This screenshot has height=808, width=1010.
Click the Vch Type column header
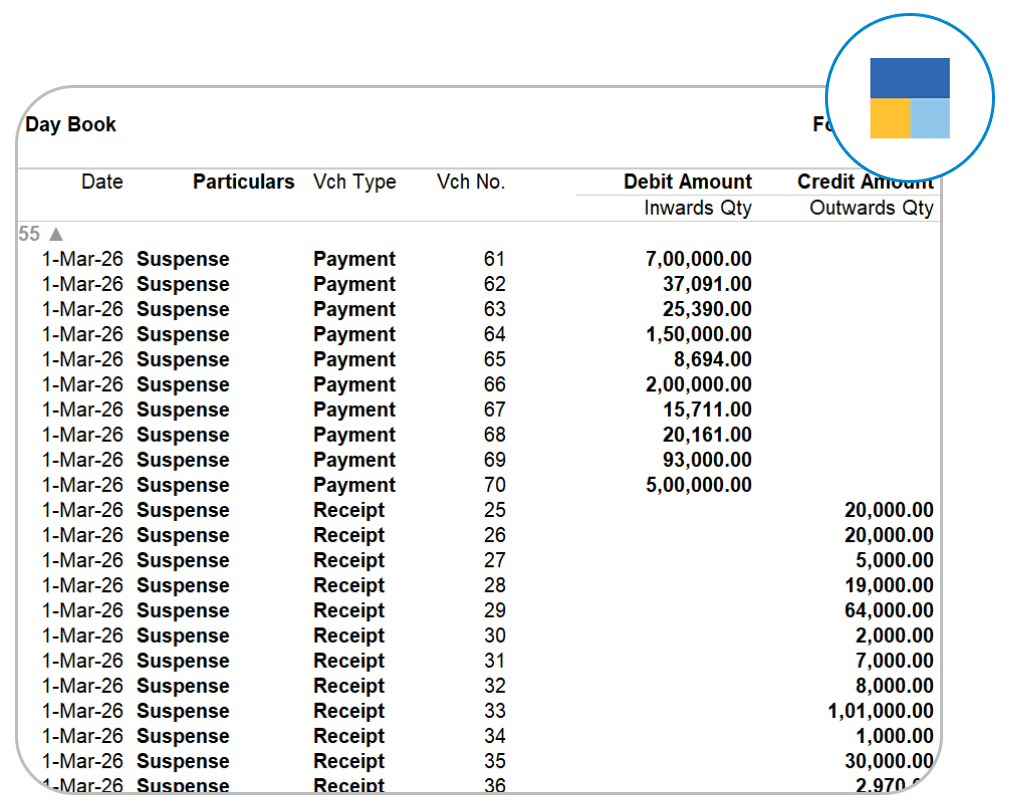point(354,182)
